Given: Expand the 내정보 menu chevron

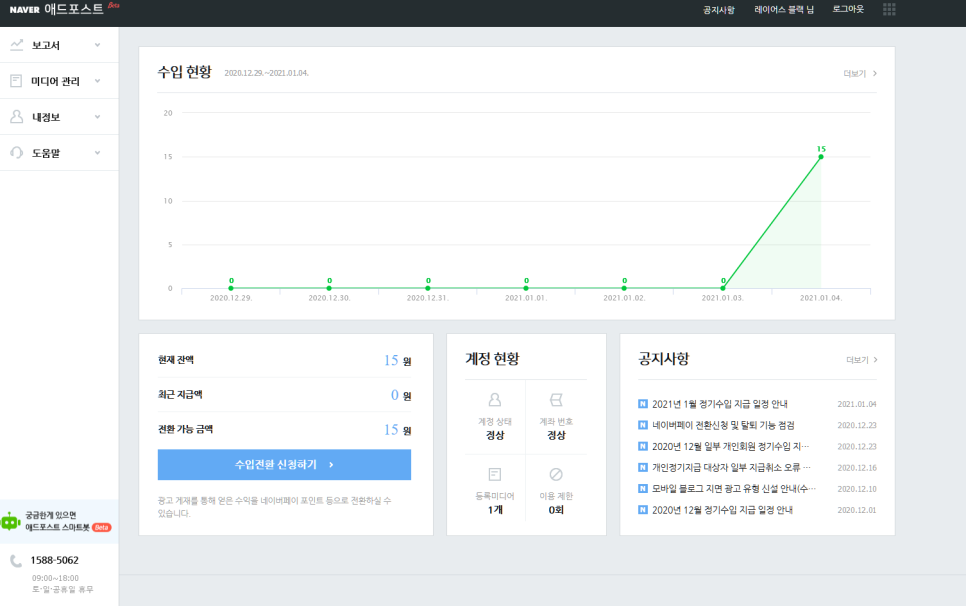Looking at the screenshot, I should tap(97, 116).
